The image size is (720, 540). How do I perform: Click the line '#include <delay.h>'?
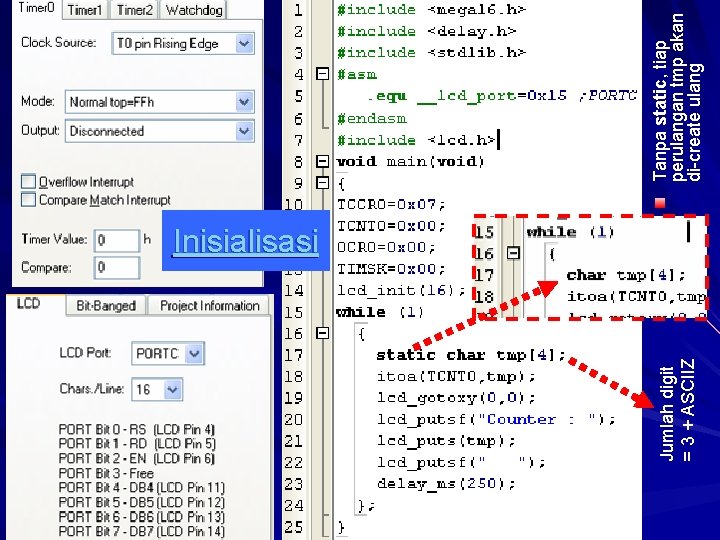coord(427,31)
